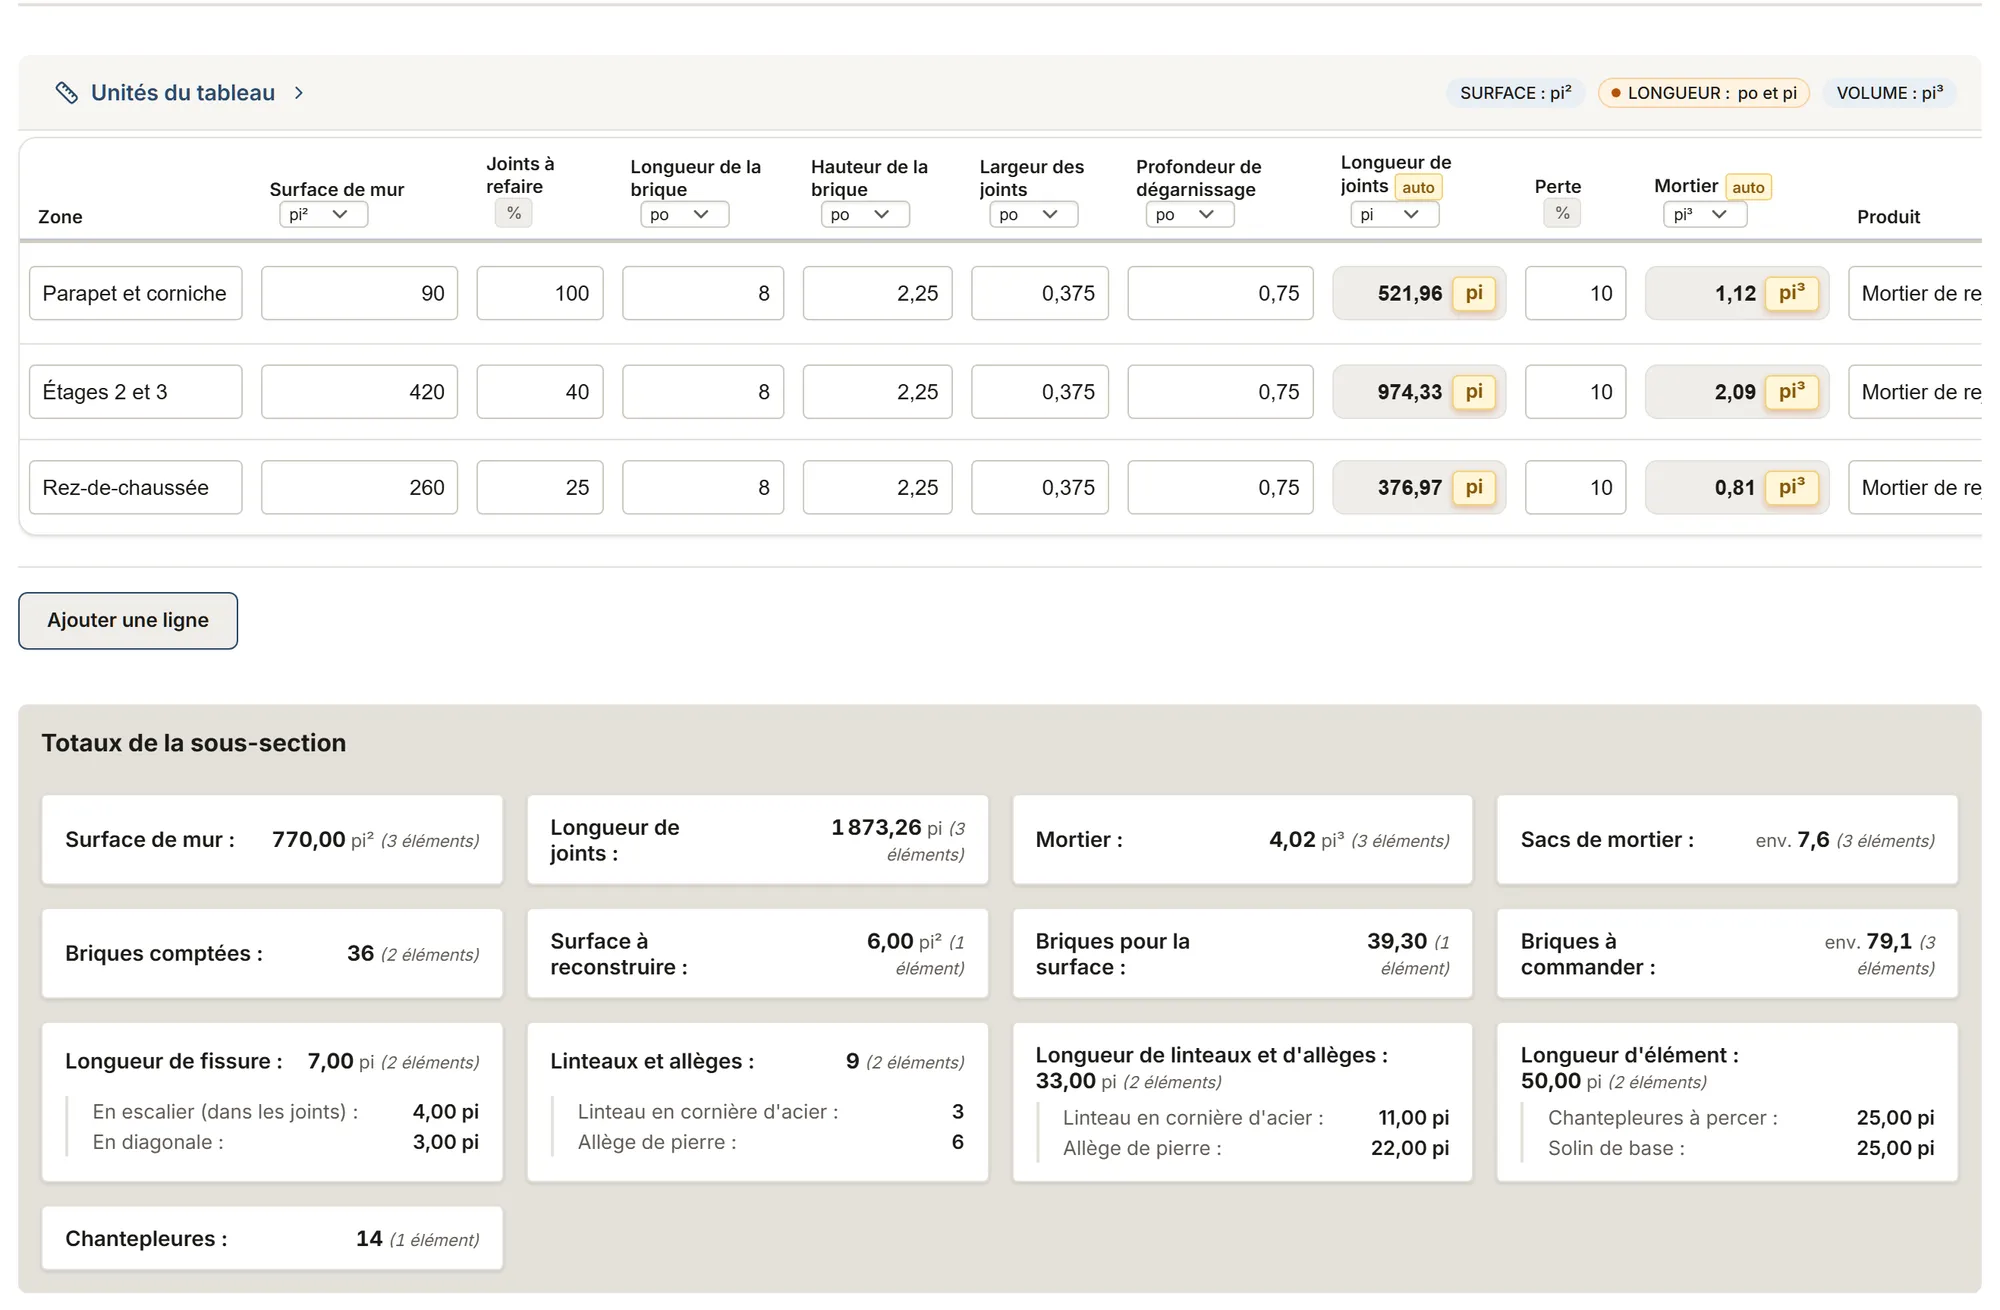Click the Briques à commander total card
The image size is (2000, 1310).
1727,954
